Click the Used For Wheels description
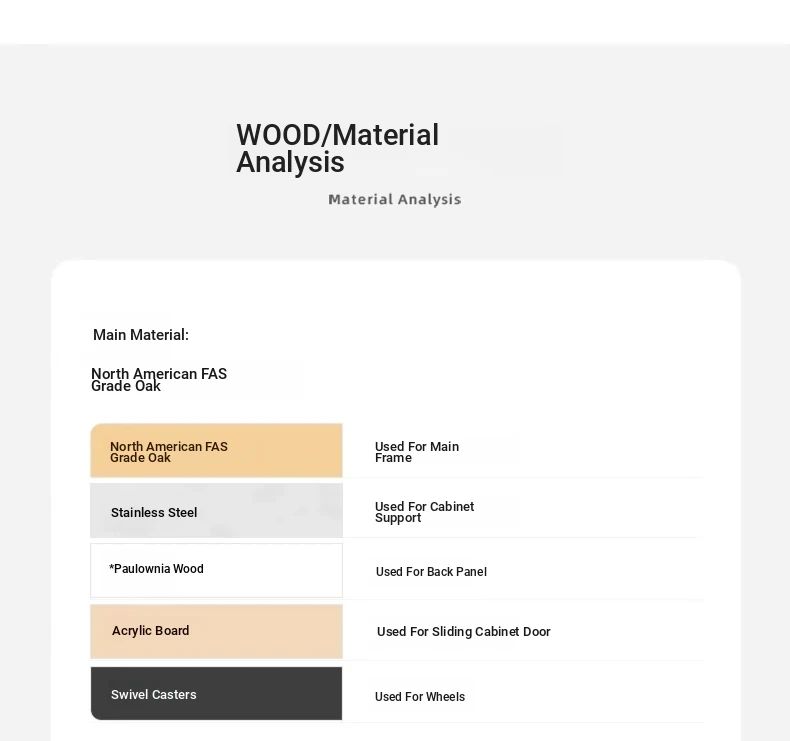Viewport: 790px width, 741px height. (420, 697)
